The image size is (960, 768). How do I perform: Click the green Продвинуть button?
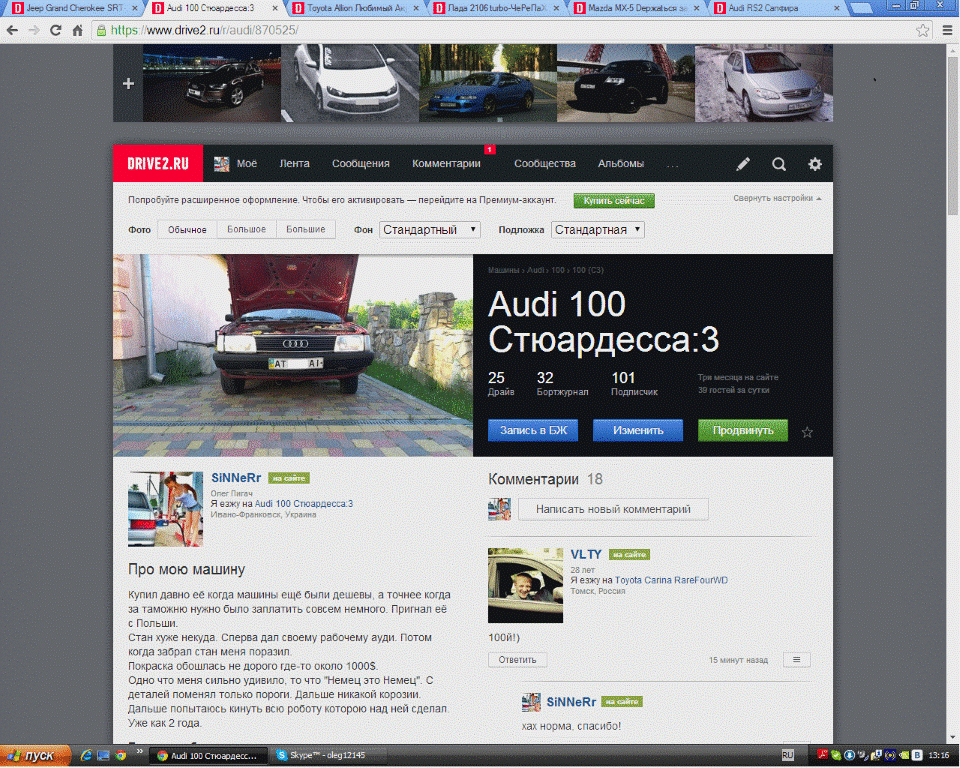(743, 431)
